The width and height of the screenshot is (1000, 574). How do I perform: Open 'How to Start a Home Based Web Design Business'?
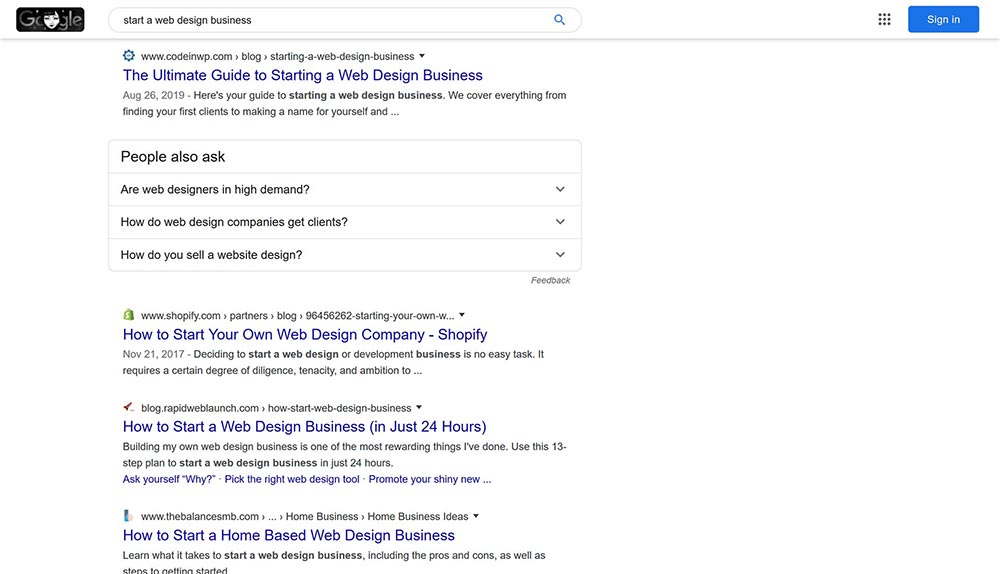click(288, 535)
